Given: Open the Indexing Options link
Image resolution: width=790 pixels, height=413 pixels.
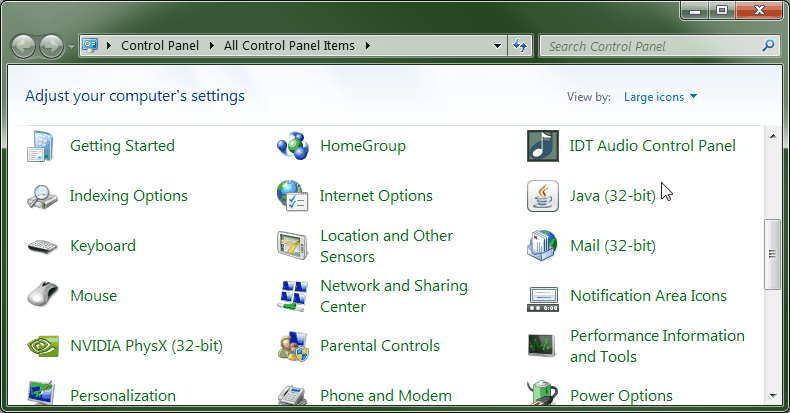Looking at the screenshot, I should [x=128, y=196].
